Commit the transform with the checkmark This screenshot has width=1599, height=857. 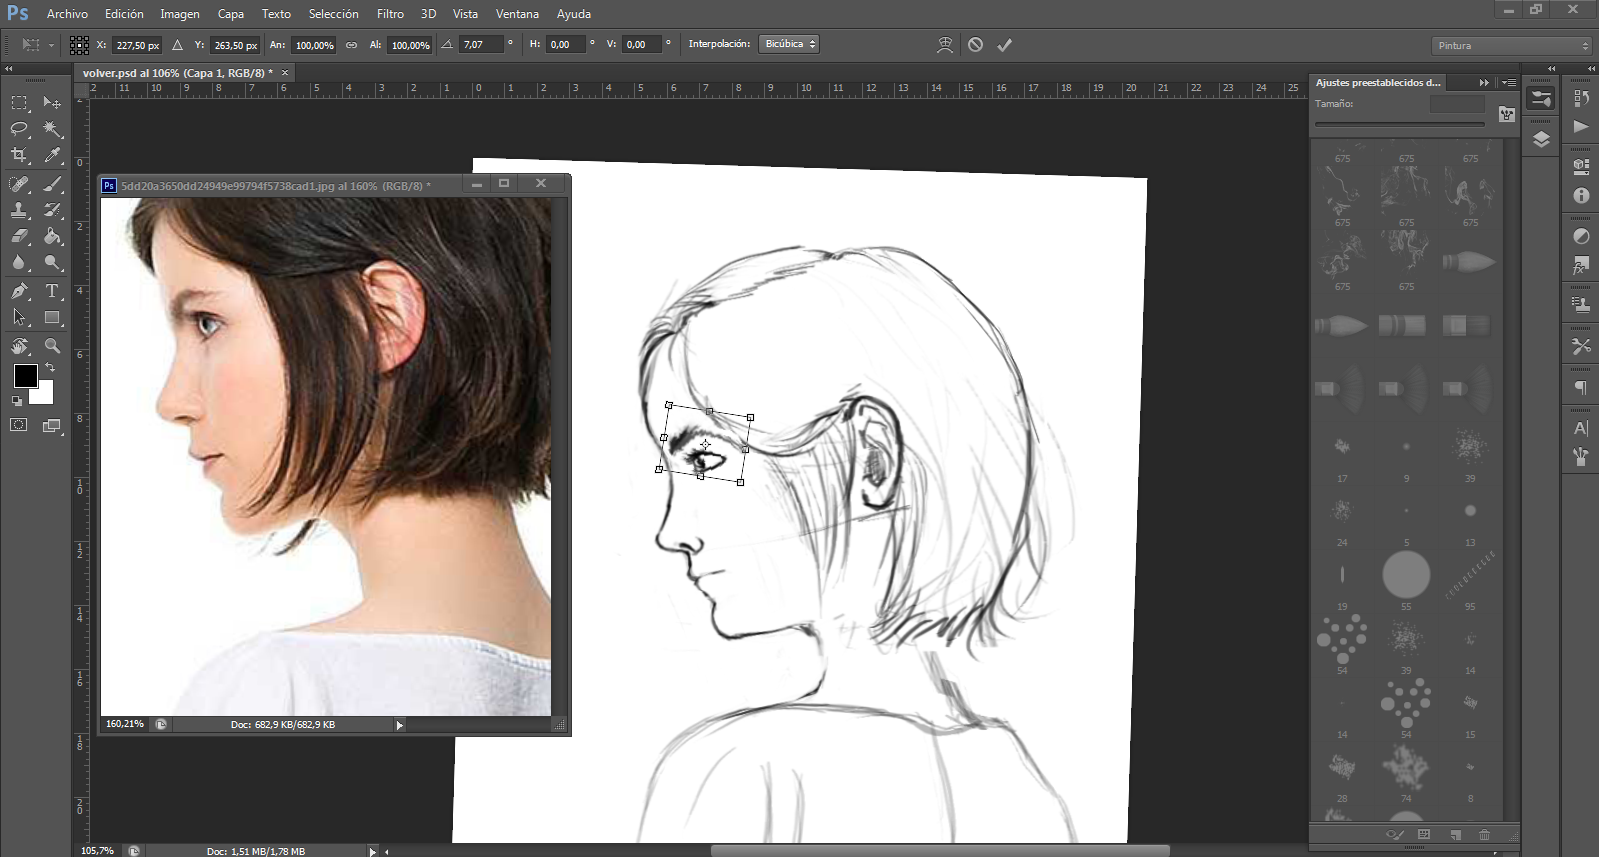(1004, 45)
